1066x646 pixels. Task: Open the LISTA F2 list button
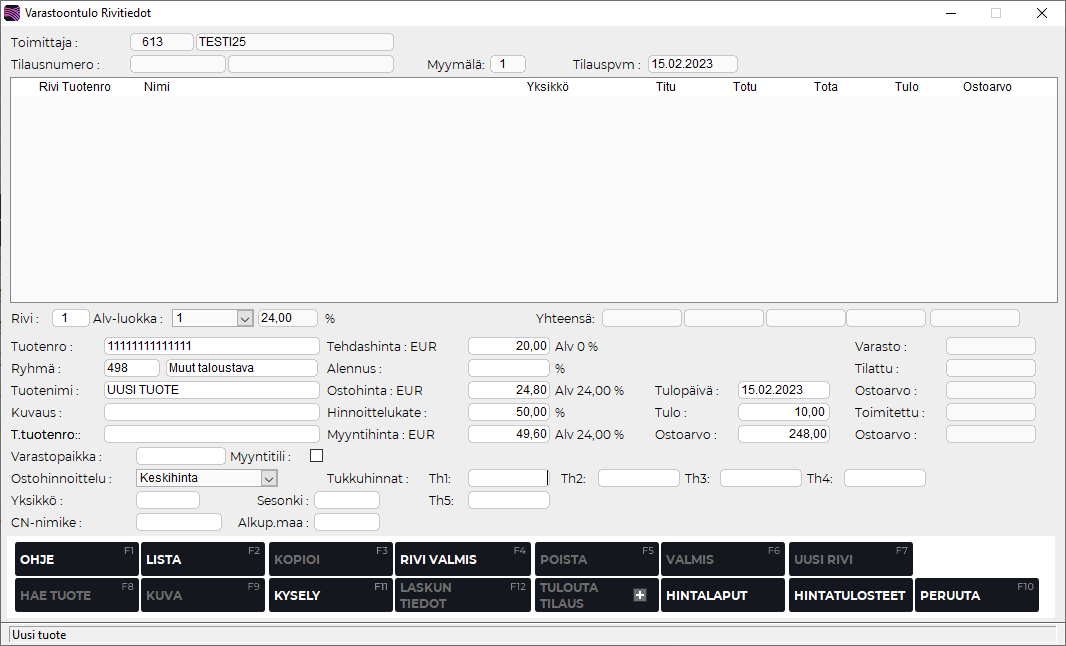203,559
